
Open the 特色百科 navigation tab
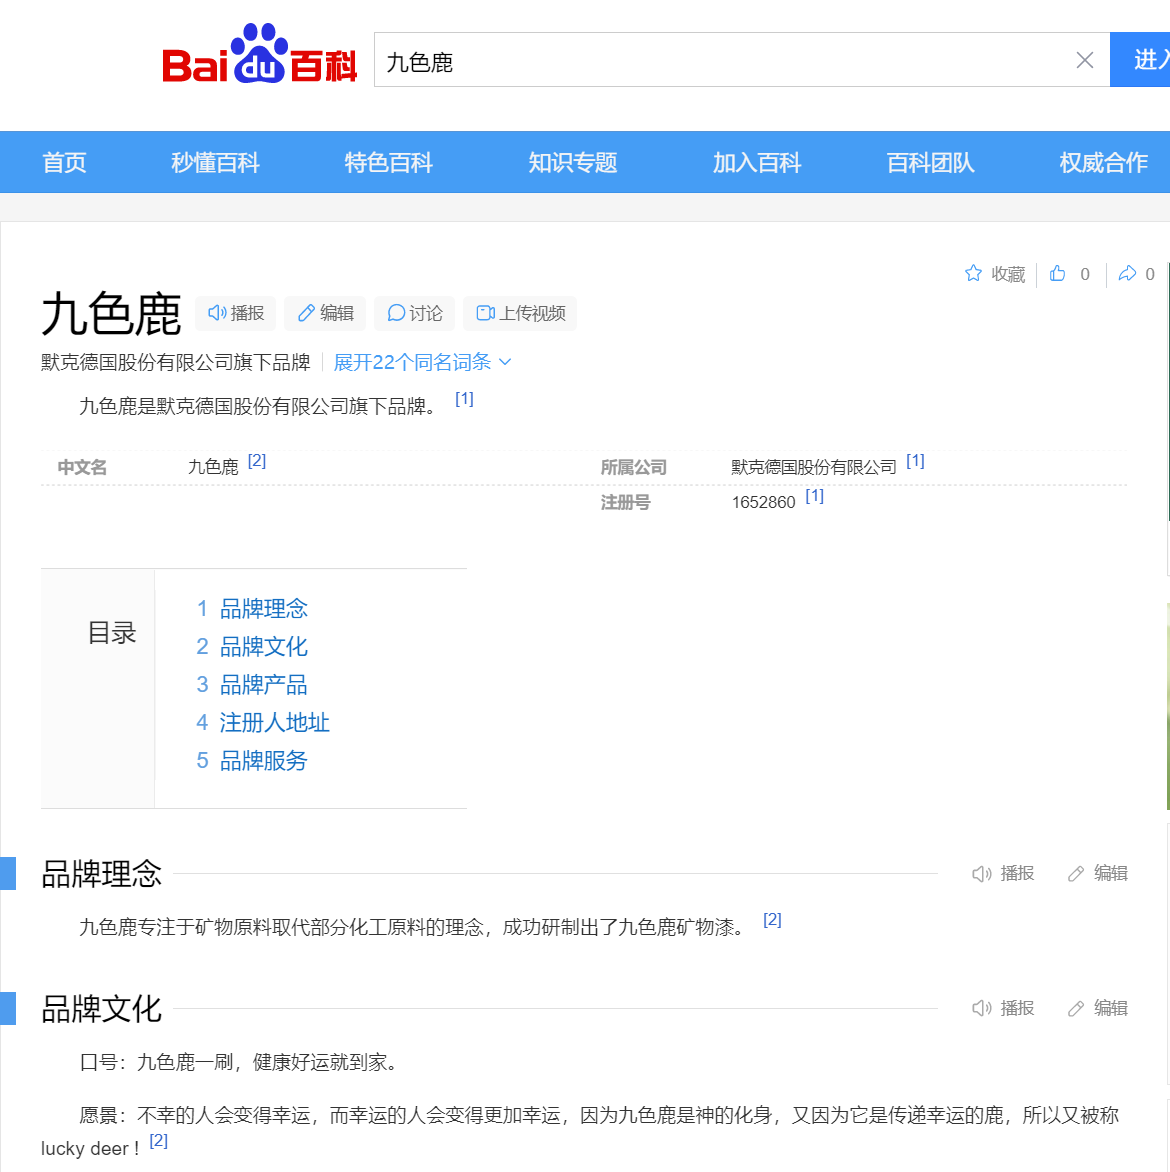[389, 162]
